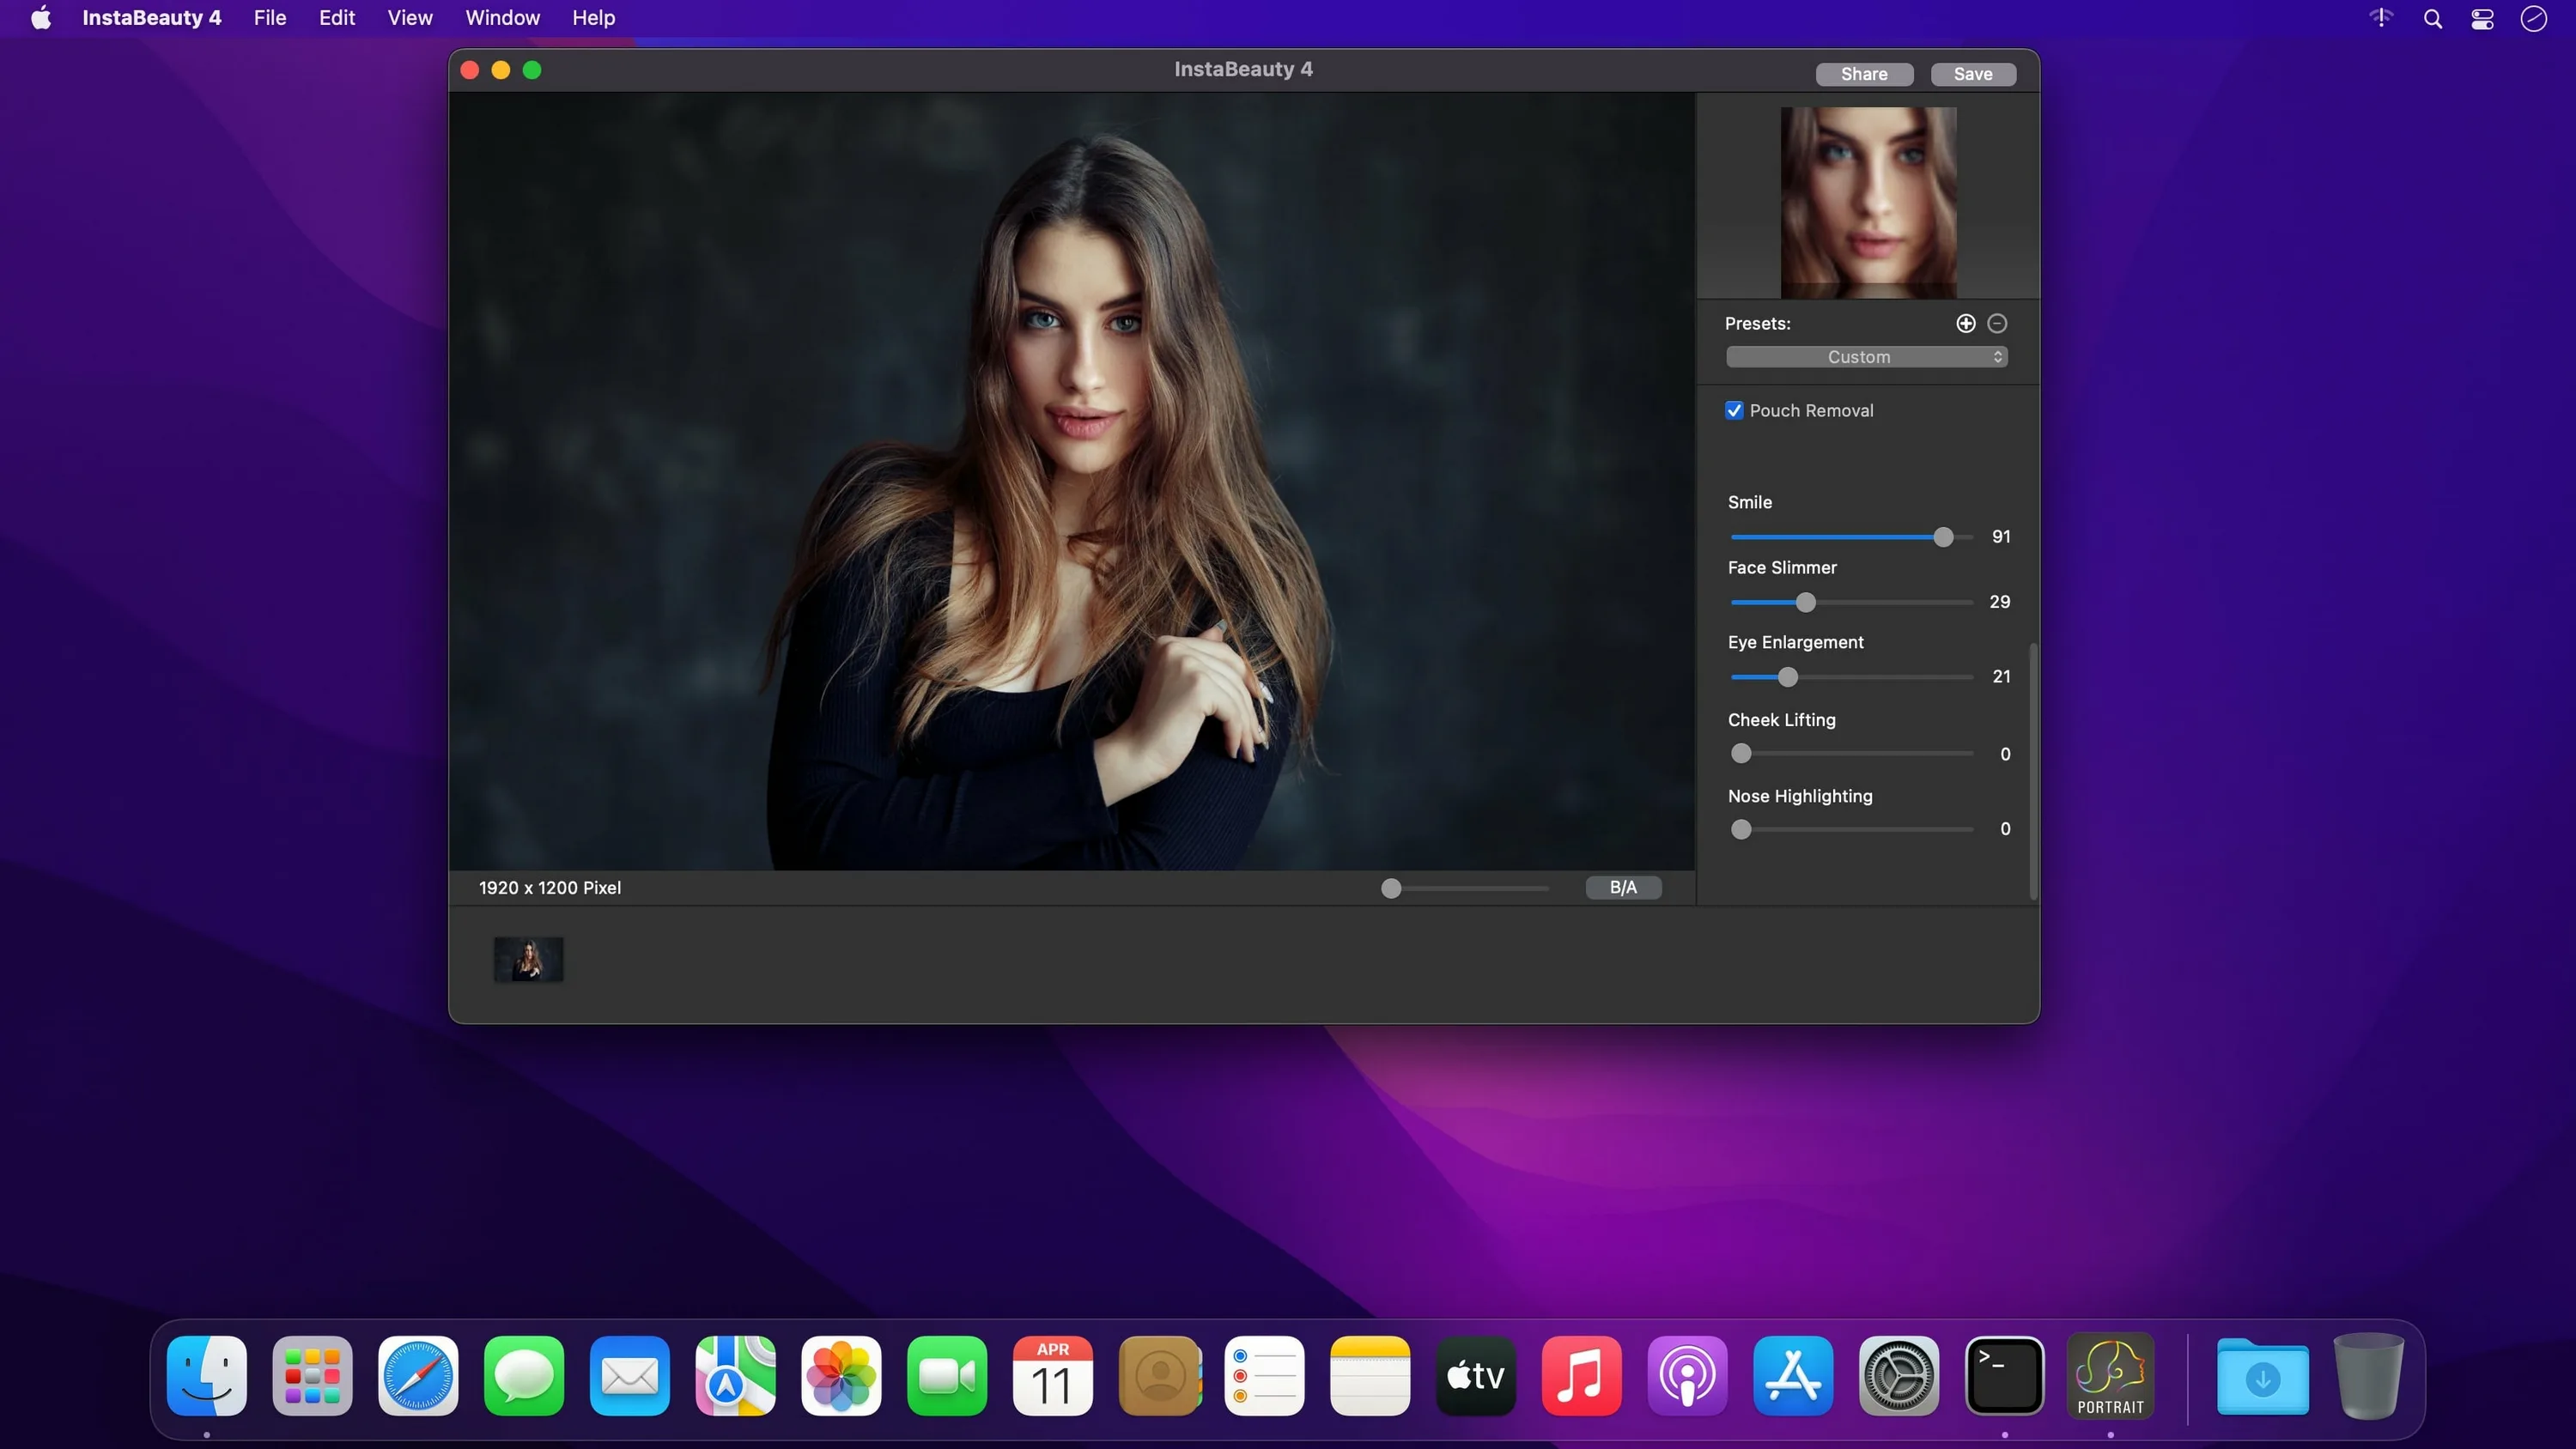
Task: Click the Smile slider handle
Action: point(1943,538)
